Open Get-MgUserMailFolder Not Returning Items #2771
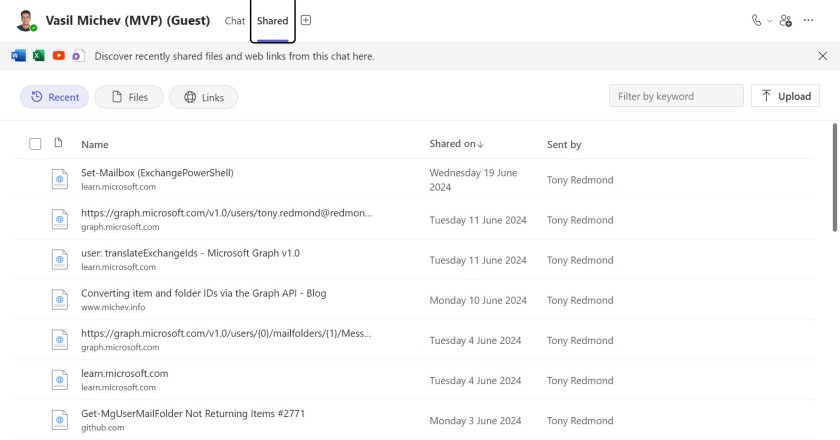The height and width of the screenshot is (440, 840). point(193,414)
